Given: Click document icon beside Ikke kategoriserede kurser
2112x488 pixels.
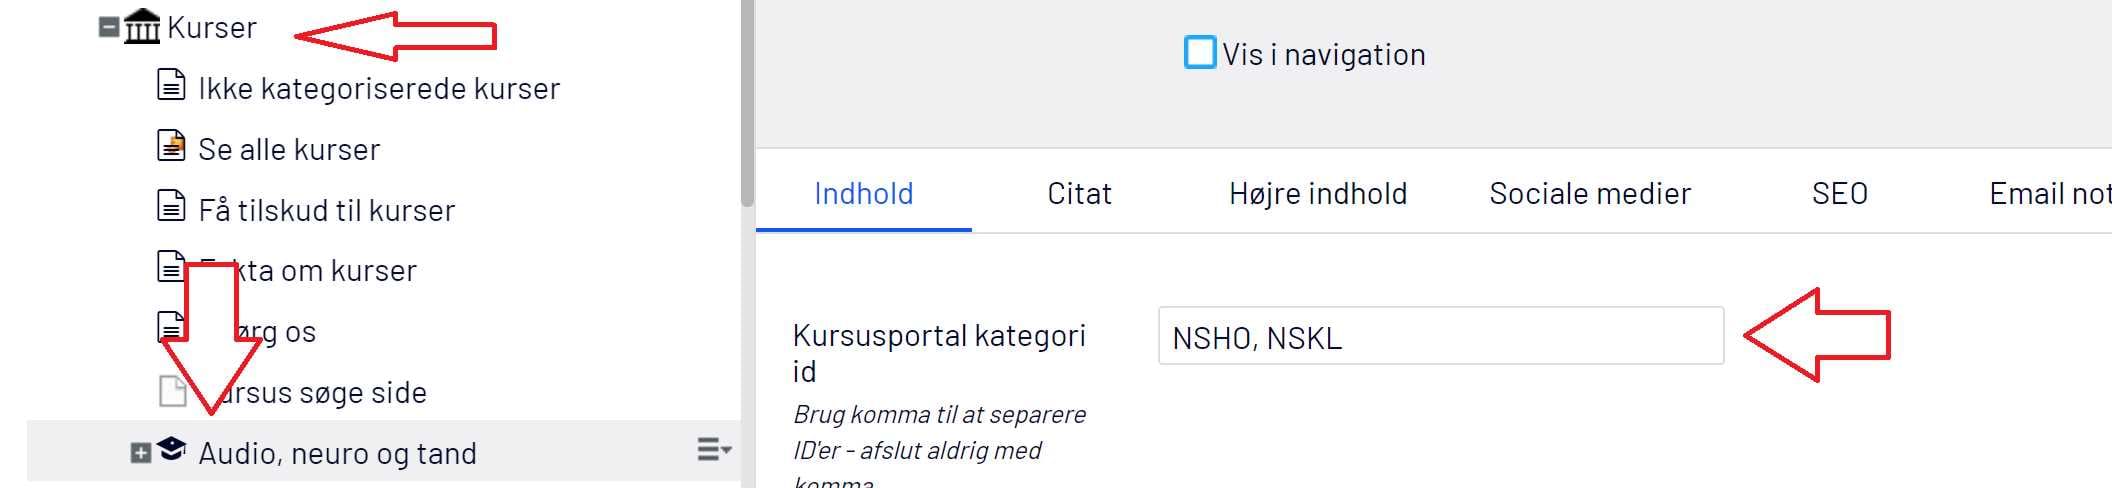Looking at the screenshot, I should [172, 85].
